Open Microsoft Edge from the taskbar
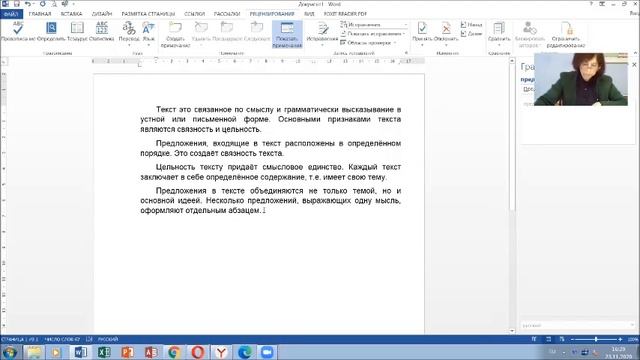This screenshot has height=360, width=640. [244, 352]
